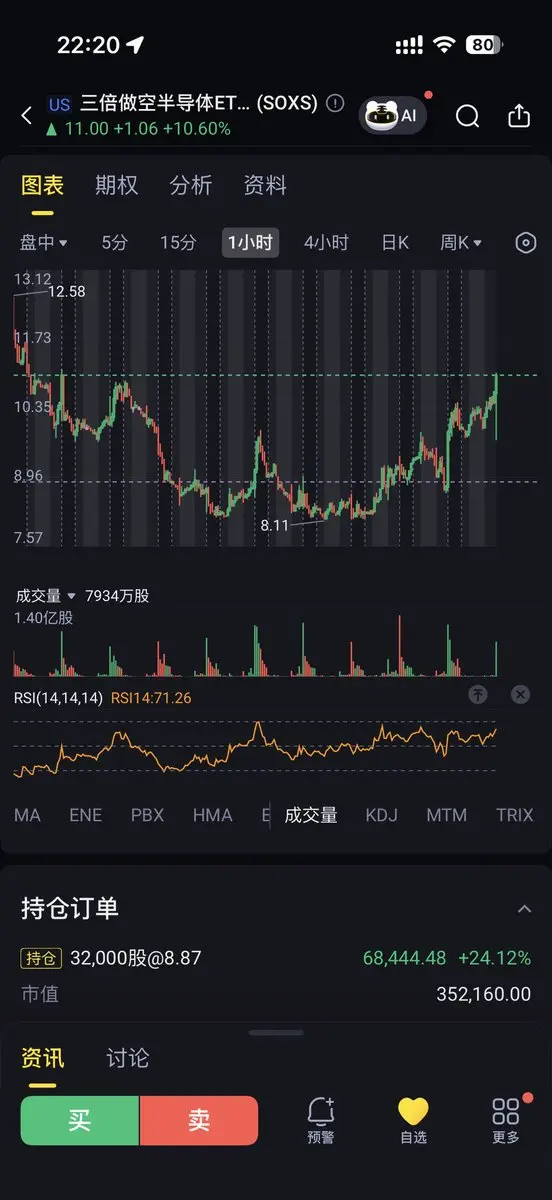This screenshot has height=1200, width=552.
Task: Open 更多 grid menu
Action: point(506,1120)
